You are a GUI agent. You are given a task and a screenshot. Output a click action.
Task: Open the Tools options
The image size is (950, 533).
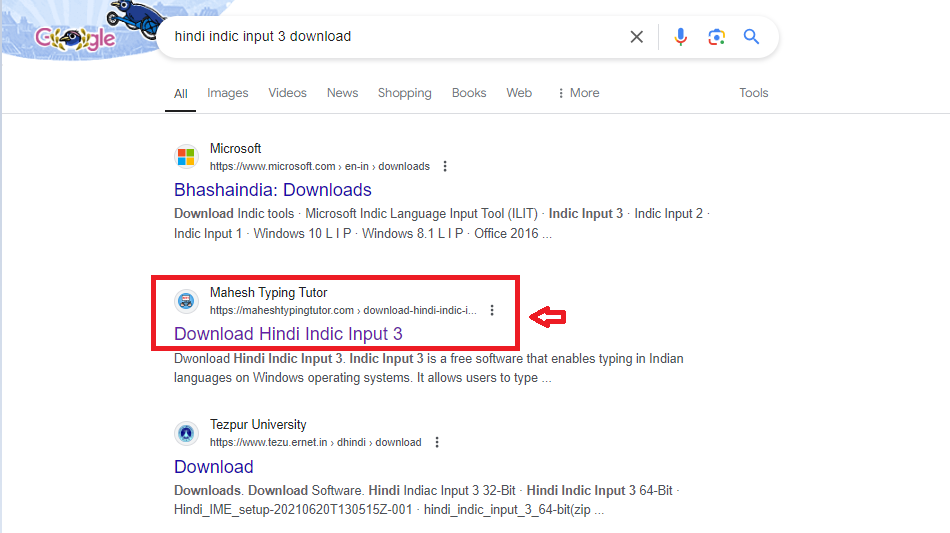pyautogui.click(x=754, y=93)
